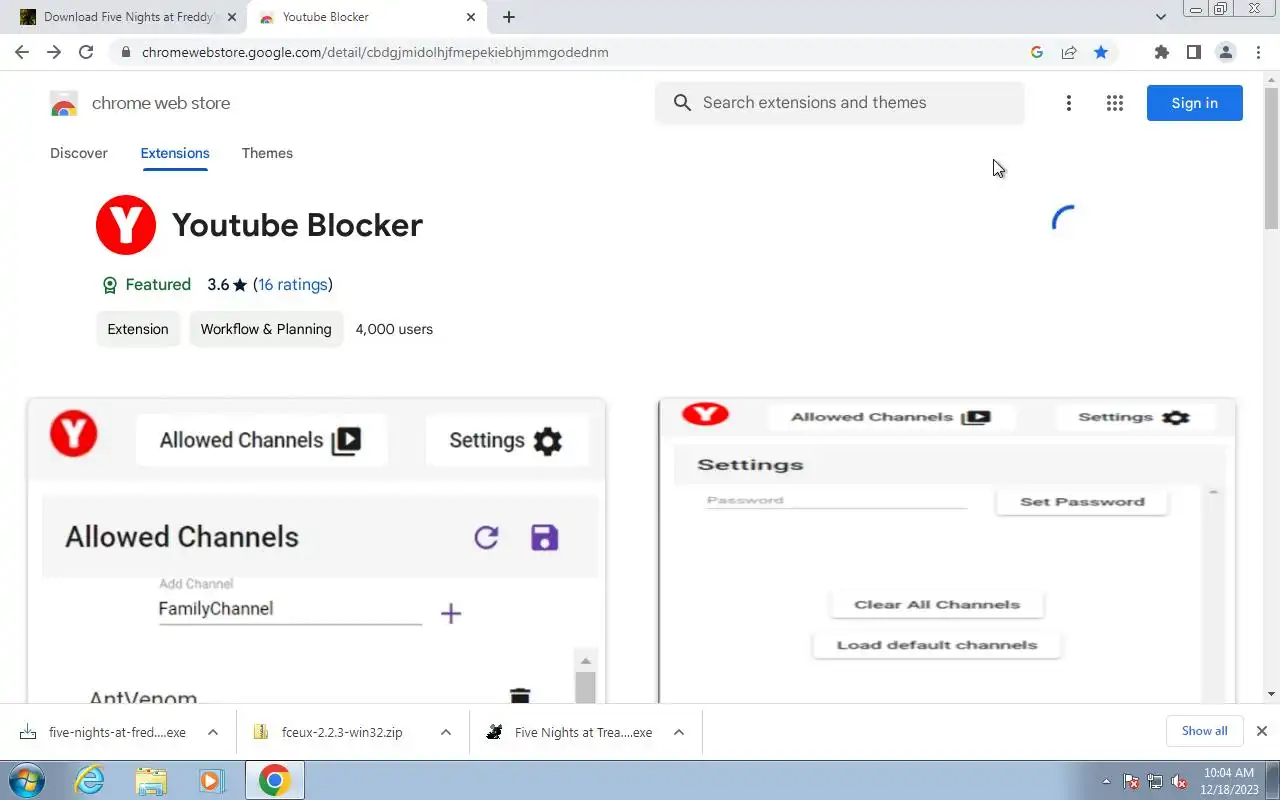The width and height of the screenshot is (1280, 800).
Task: Open the Five Nights at Trea....exe download
Action: (x=570, y=732)
